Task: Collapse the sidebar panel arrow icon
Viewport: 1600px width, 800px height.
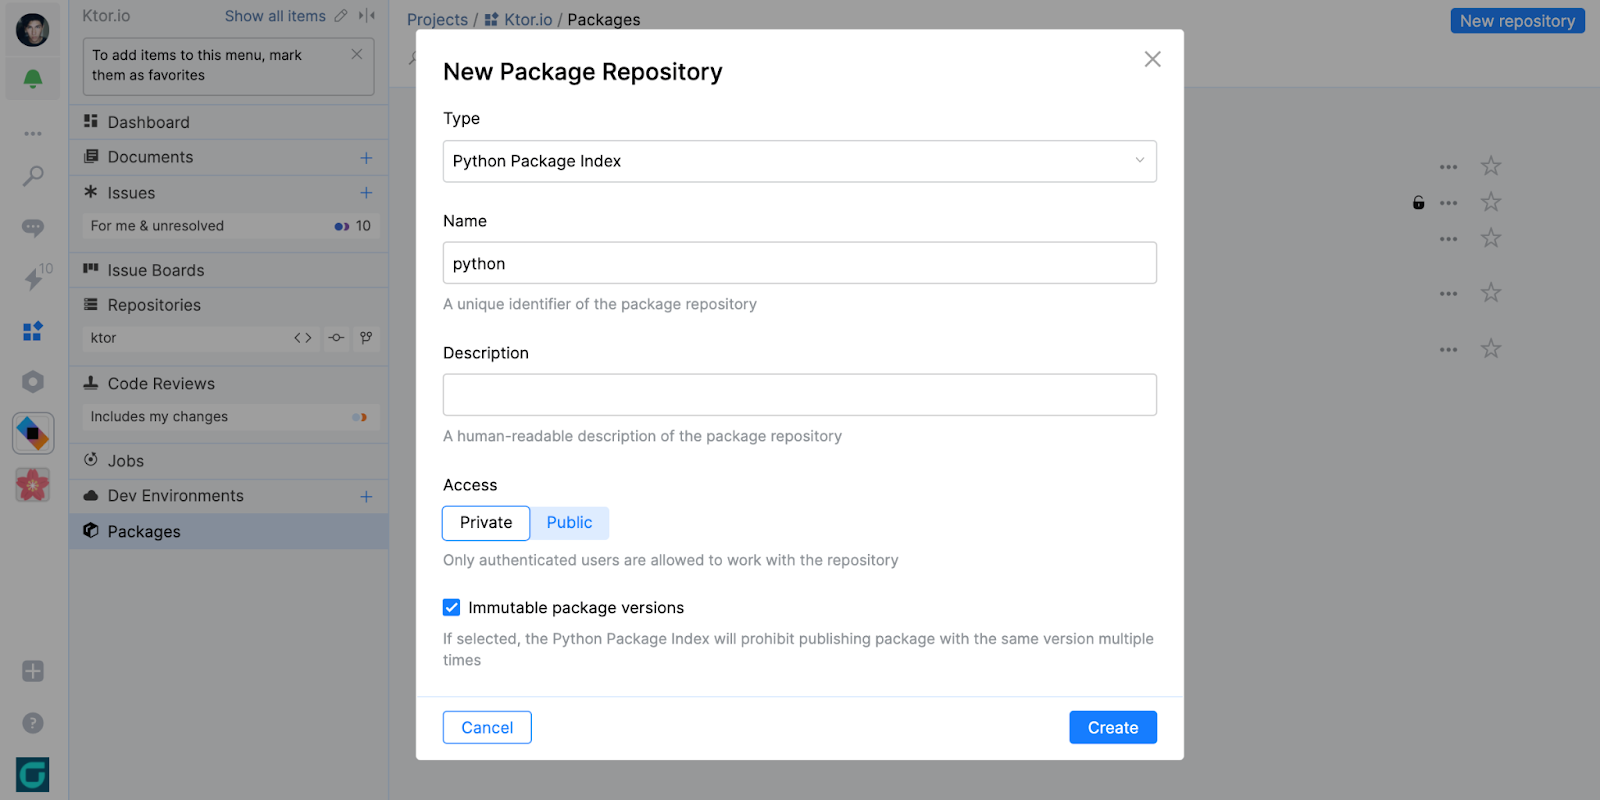Action: click(367, 16)
